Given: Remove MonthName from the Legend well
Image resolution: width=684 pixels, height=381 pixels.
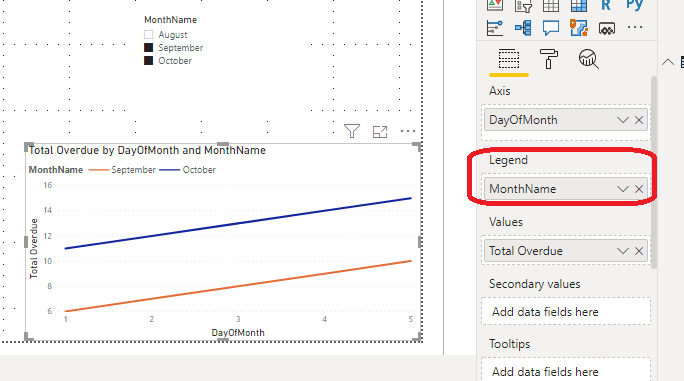Looking at the screenshot, I should [639, 189].
